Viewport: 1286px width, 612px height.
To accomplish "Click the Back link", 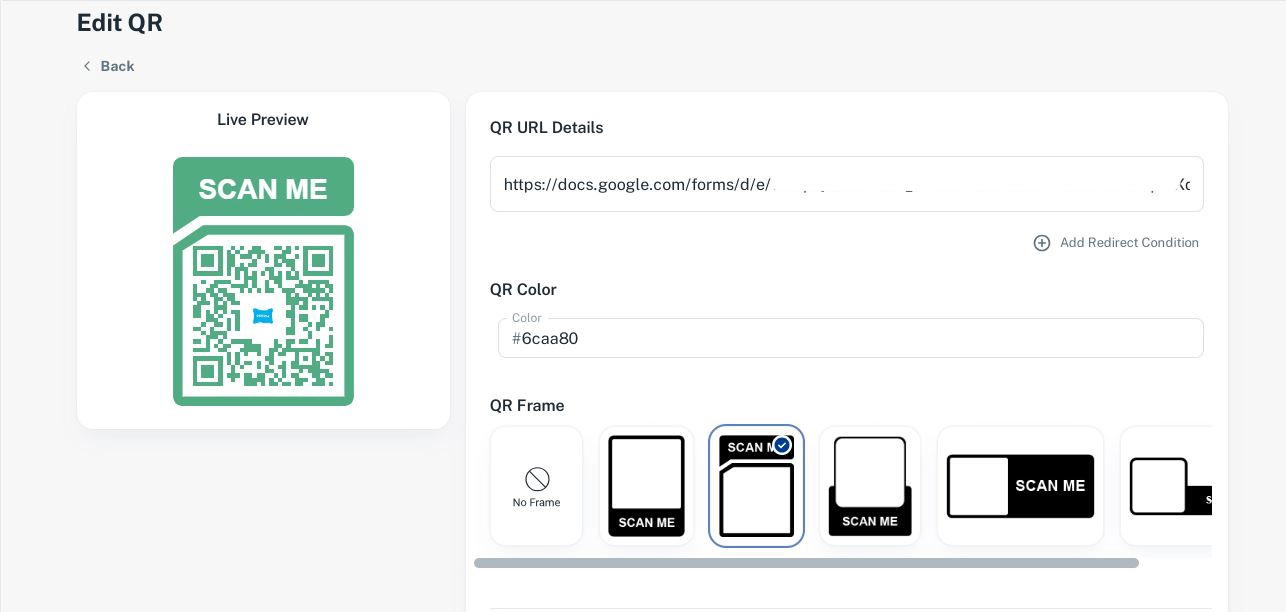I will pyautogui.click(x=117, y=66).
